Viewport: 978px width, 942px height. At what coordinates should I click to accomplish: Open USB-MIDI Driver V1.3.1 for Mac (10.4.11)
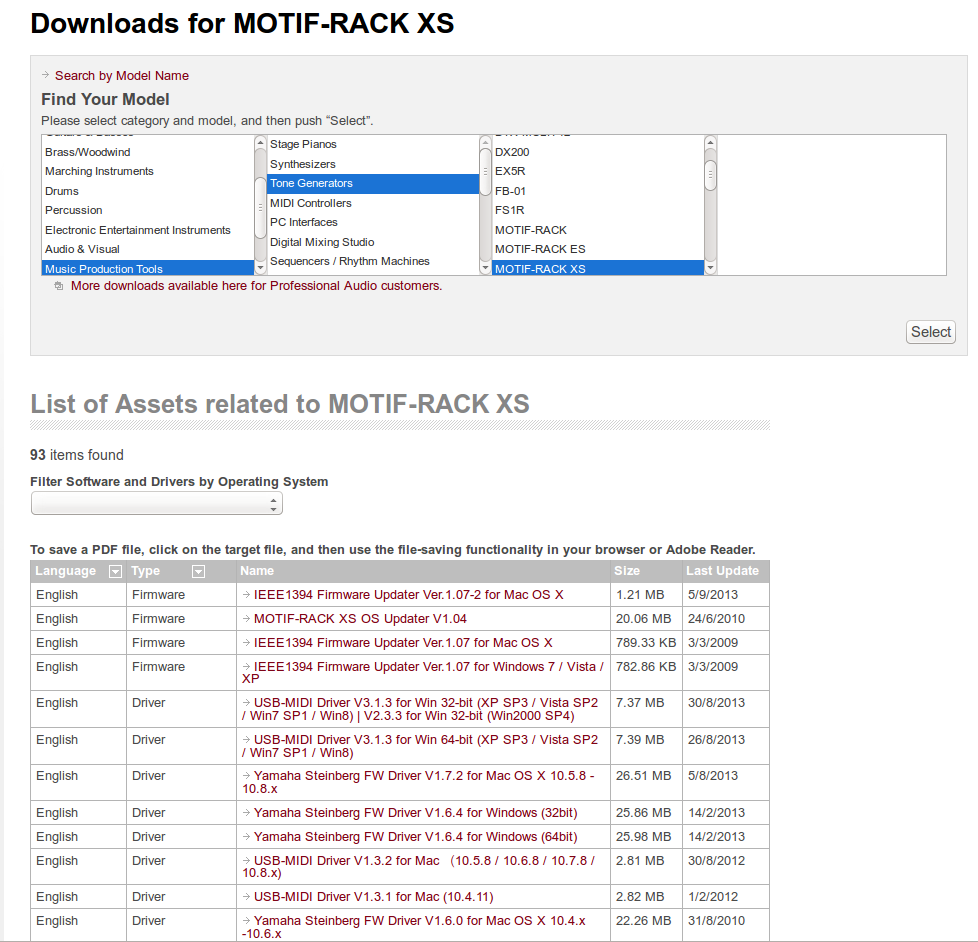tap(373, 897)
